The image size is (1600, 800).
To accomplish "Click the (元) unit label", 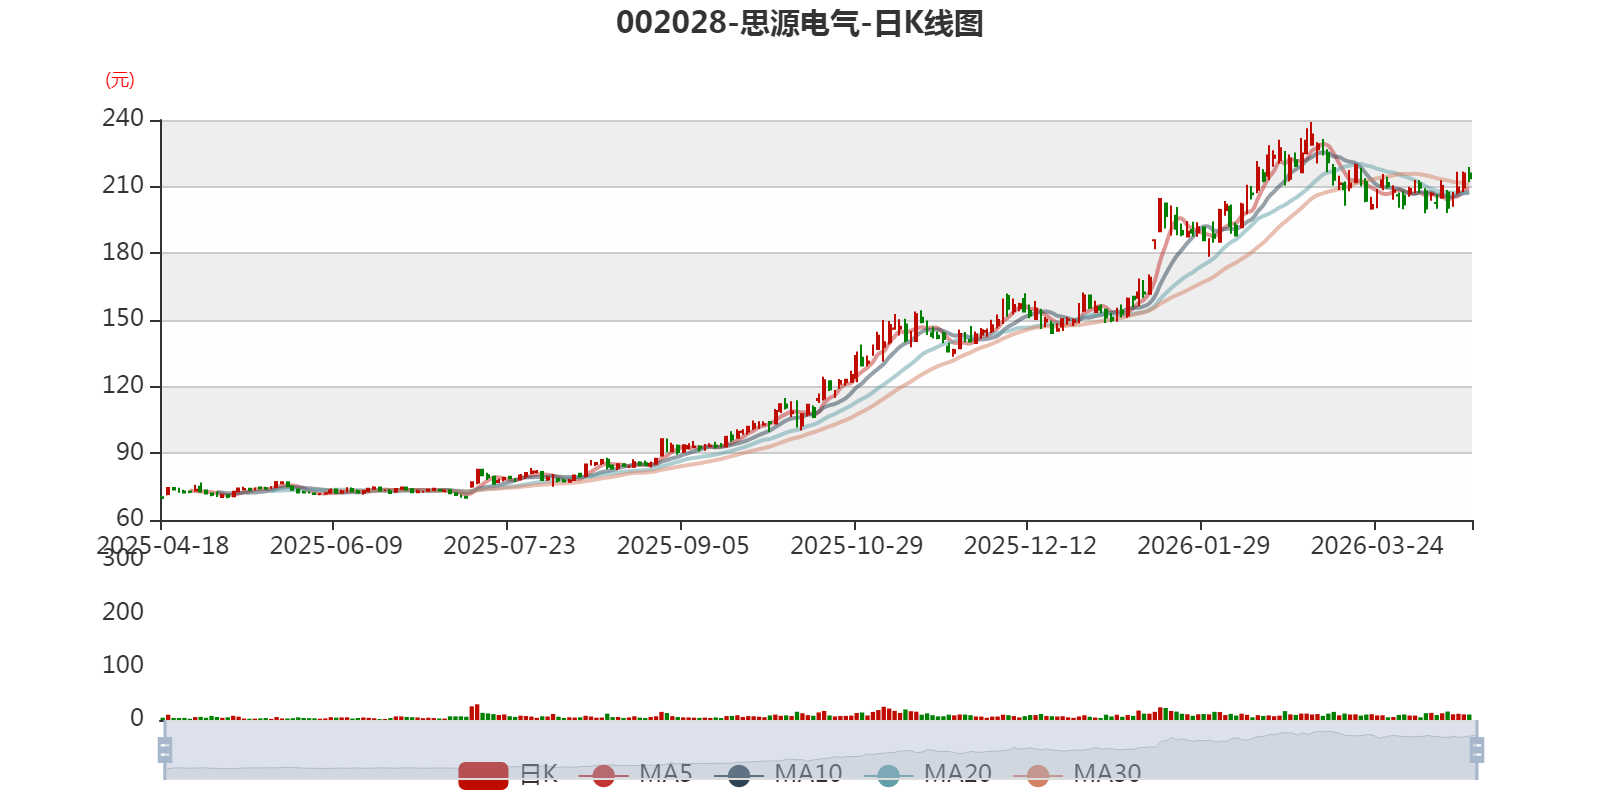I will click(x=120, y=80).
